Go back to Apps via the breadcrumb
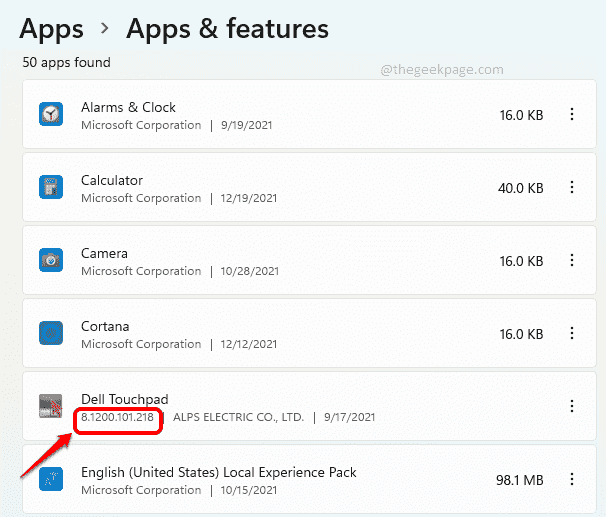The width and height of the screenshot is (606, 517). click(51, 29)
